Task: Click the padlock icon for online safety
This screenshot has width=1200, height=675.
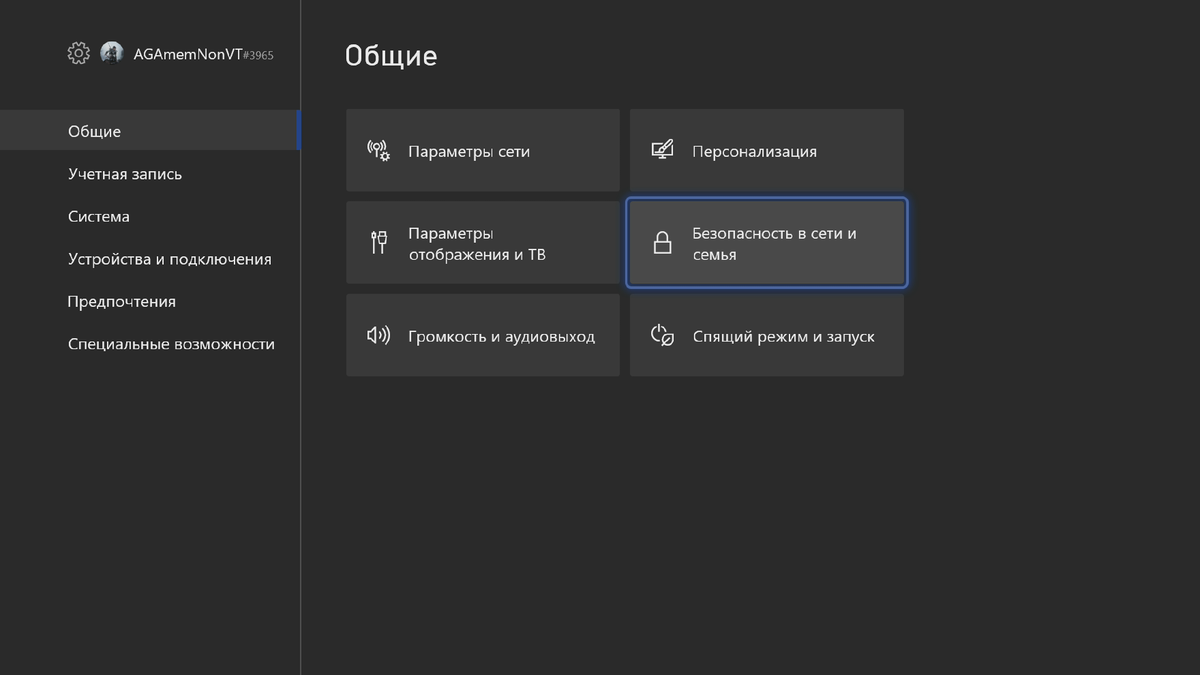Action: (x=661, y=242)
